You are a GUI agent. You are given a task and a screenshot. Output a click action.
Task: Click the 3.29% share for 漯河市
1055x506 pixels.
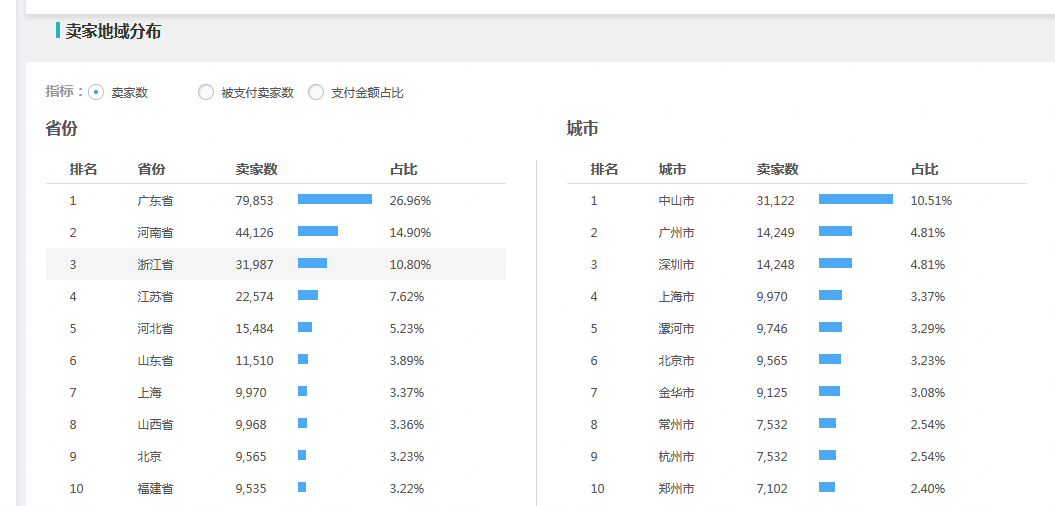929,328
